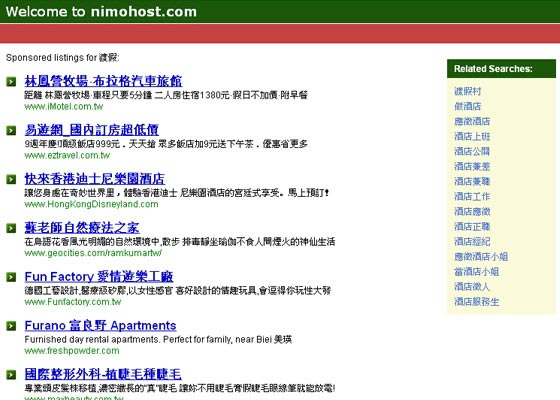This screenshot has height=400, width=560.
Task: Select related search 酒店正職
Action: (472, 226)
